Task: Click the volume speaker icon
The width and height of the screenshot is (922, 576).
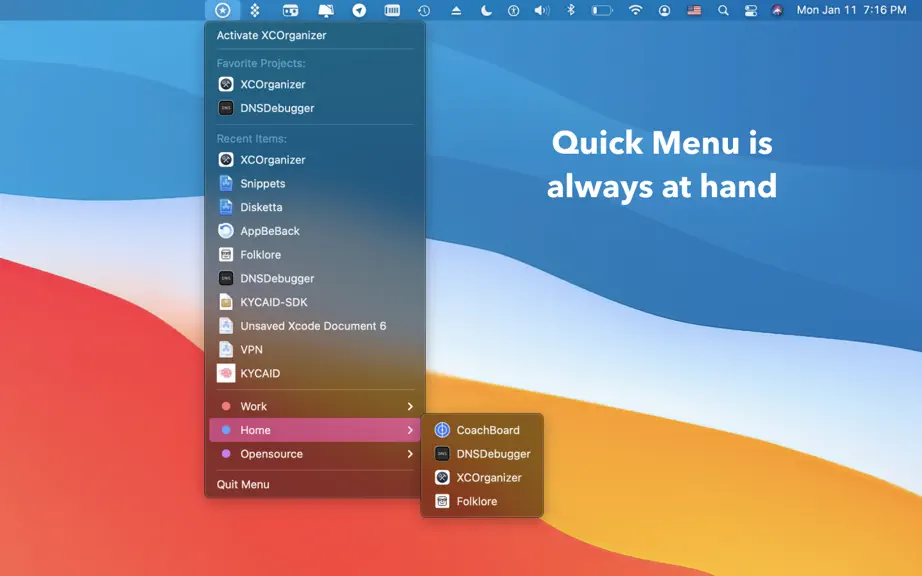Action: [542, 10]
